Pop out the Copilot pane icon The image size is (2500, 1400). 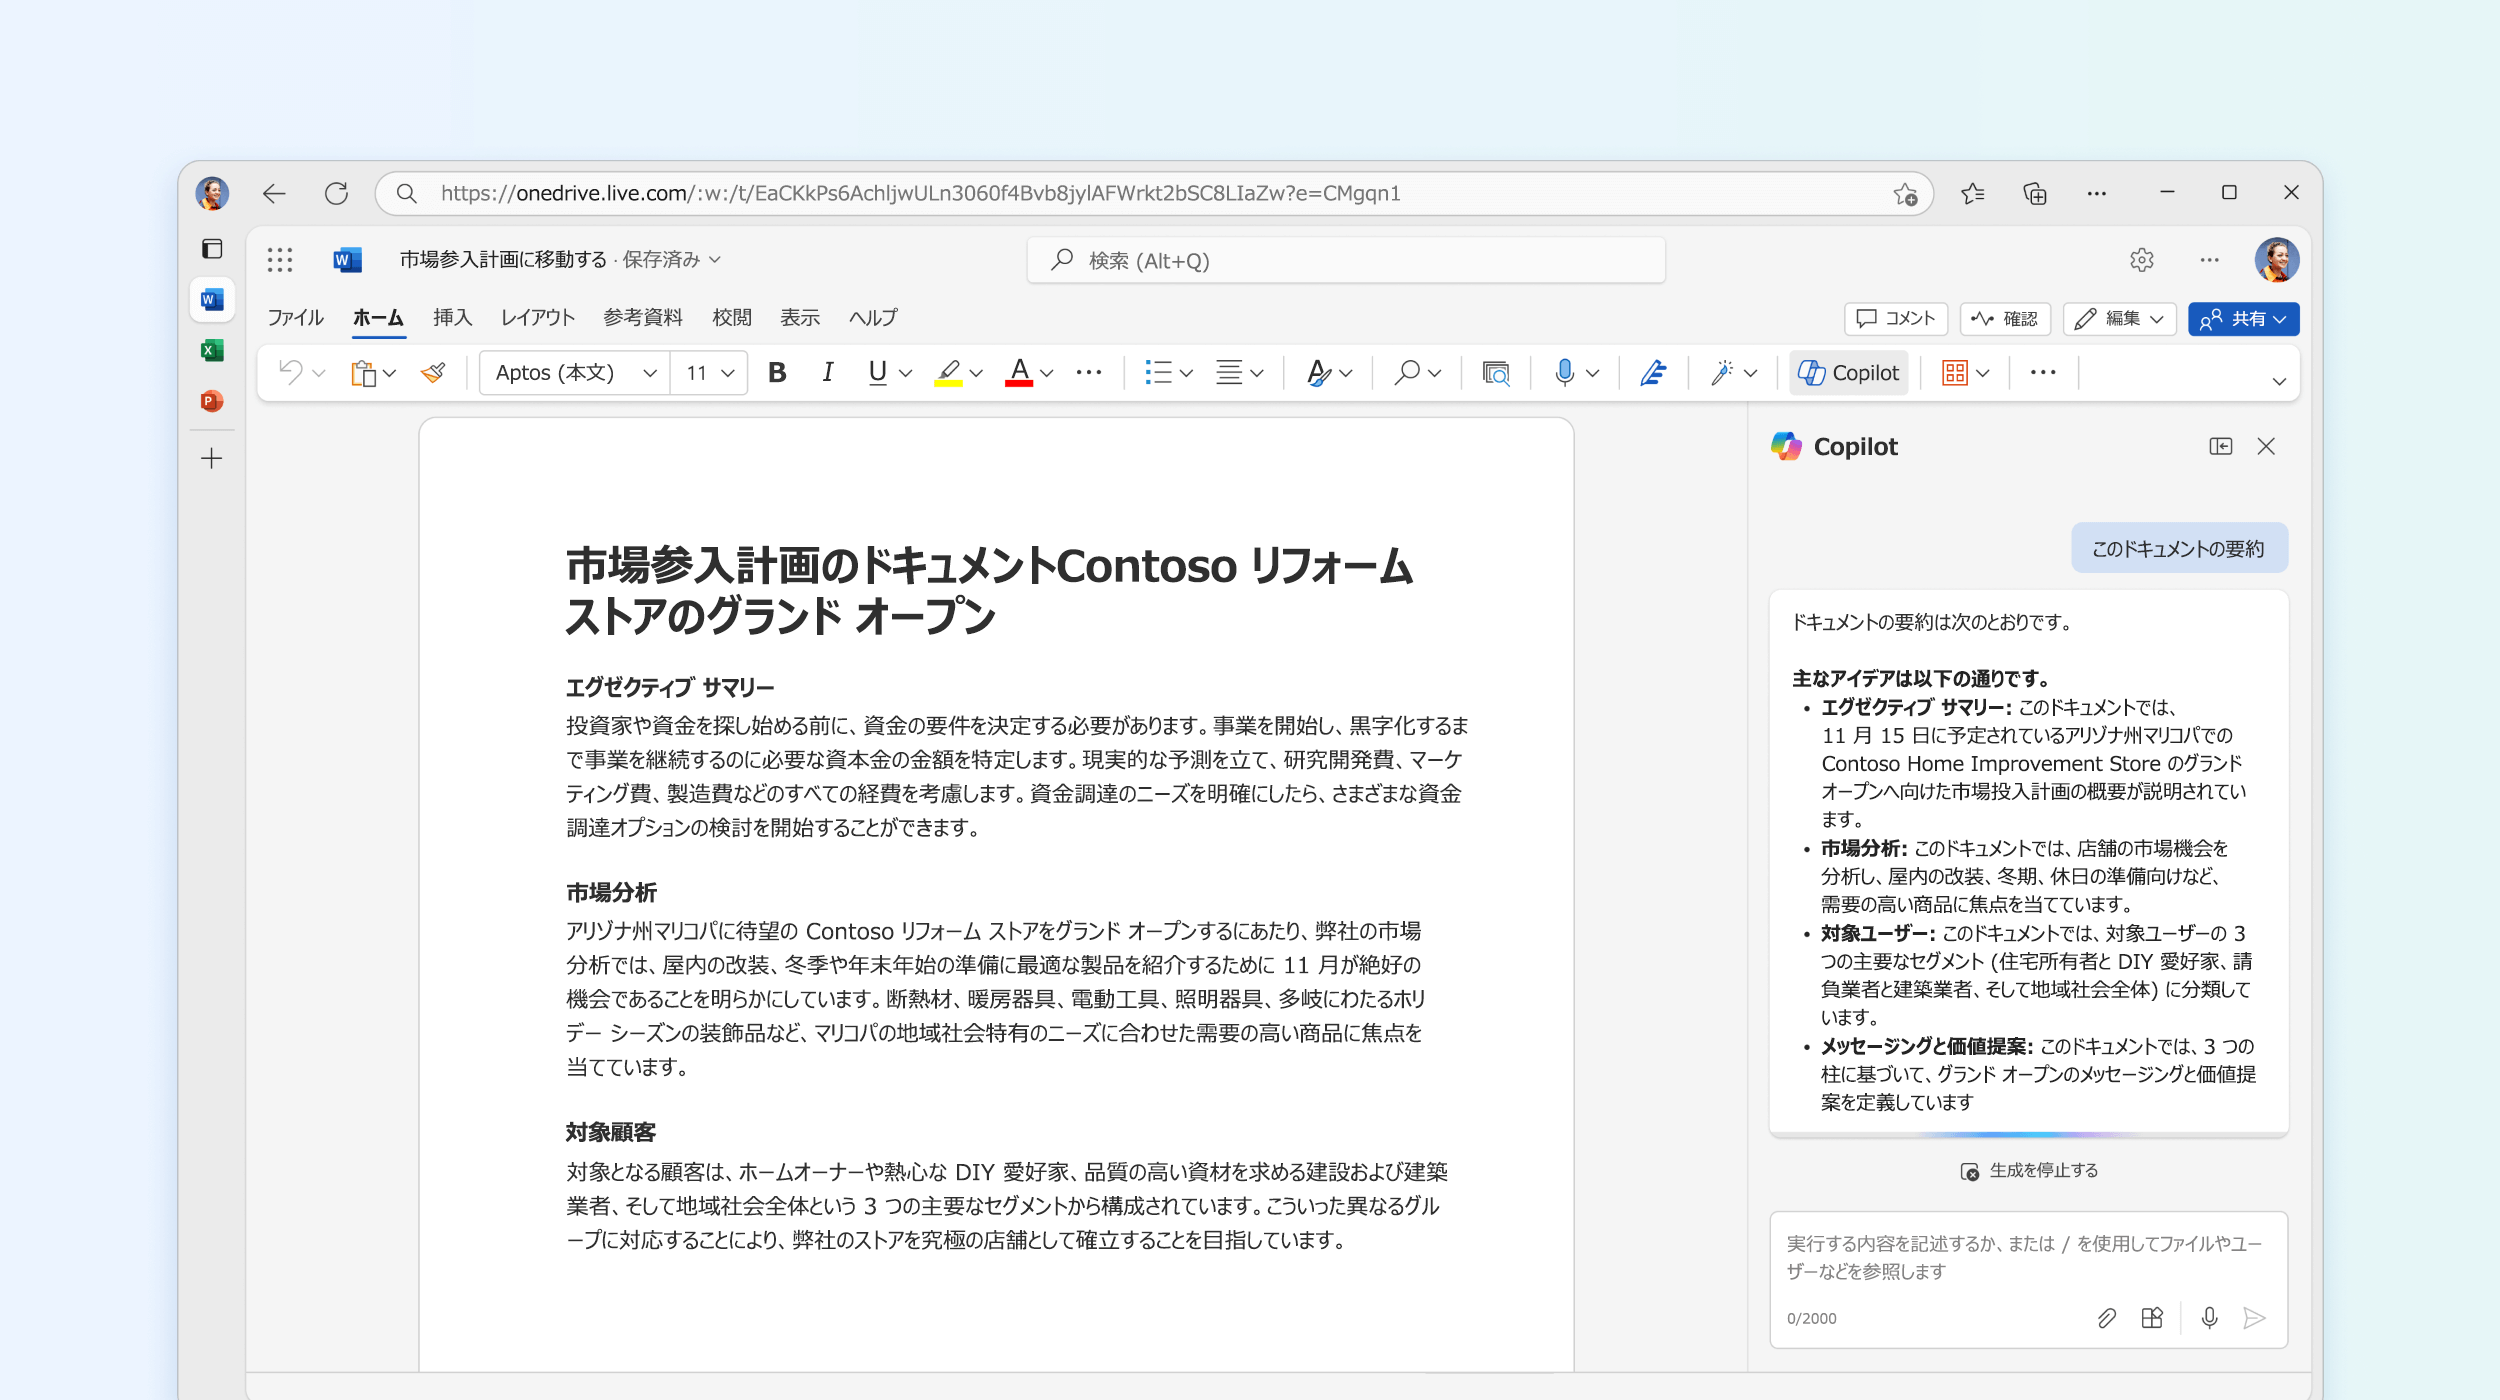pos(2221,447)
